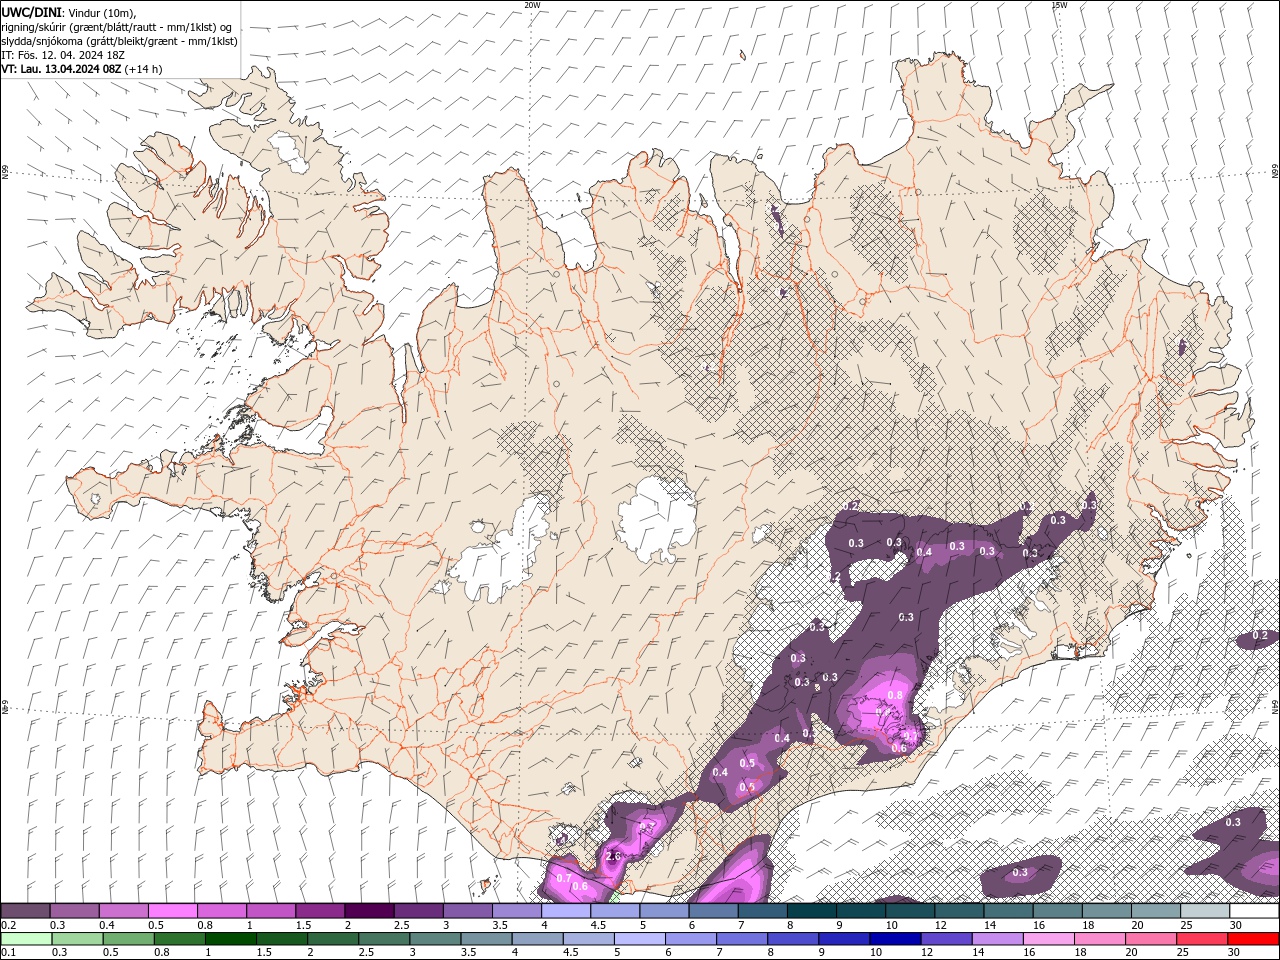This screenshot has width=1280, height=960.
Task: Click the white swatch above 30 in the top legend
Action: click(1254, 911)
